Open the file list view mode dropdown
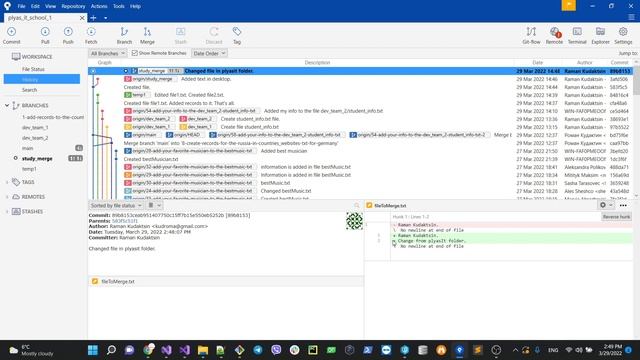This screenshot has height=360, width=640. pos(154,205)
